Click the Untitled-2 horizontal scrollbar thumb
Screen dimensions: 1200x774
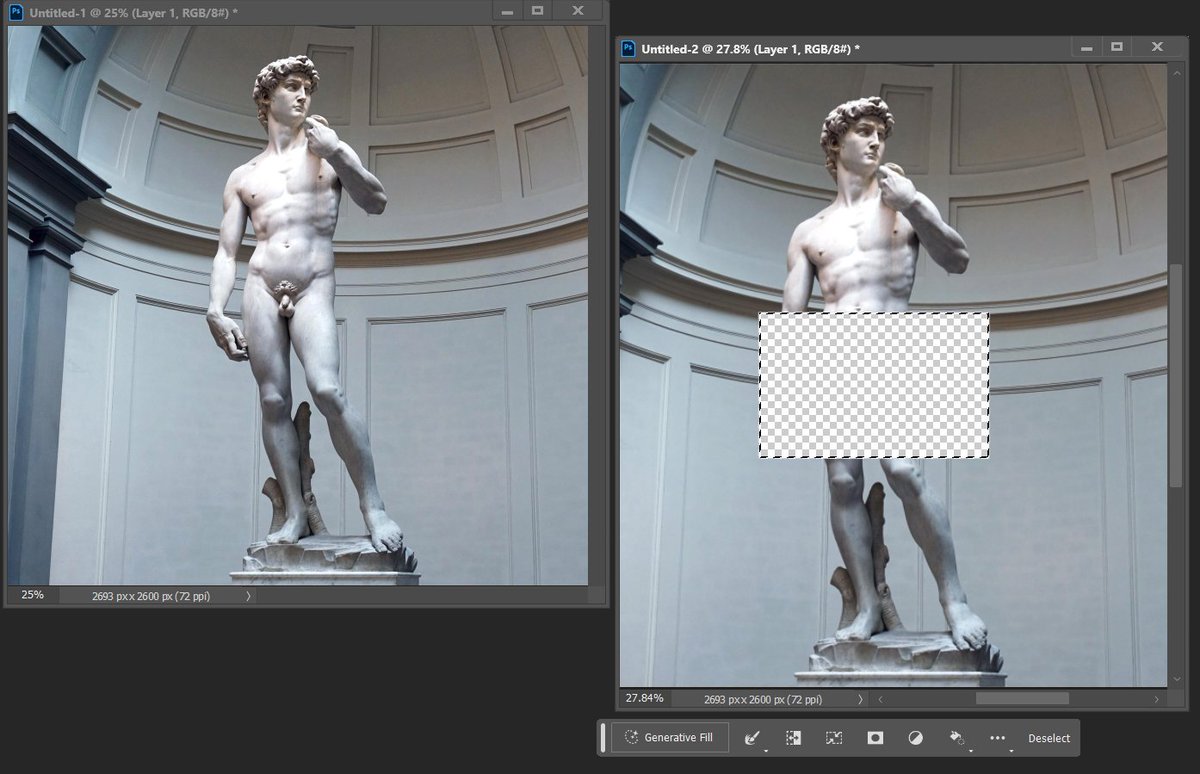[x=1022, y=698]
